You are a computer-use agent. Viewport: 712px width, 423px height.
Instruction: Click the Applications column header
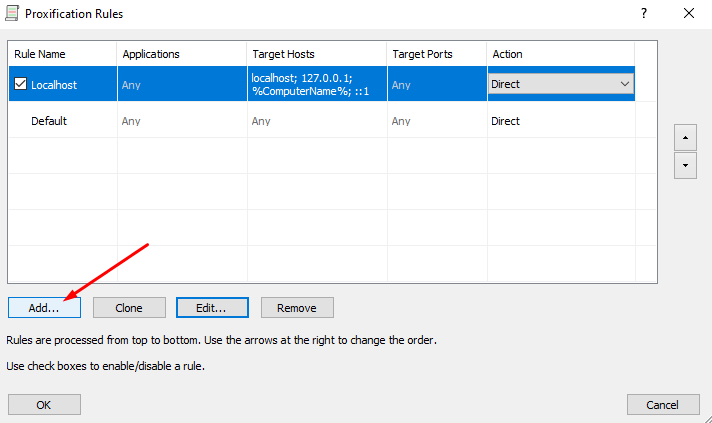[x=182, y=54]
